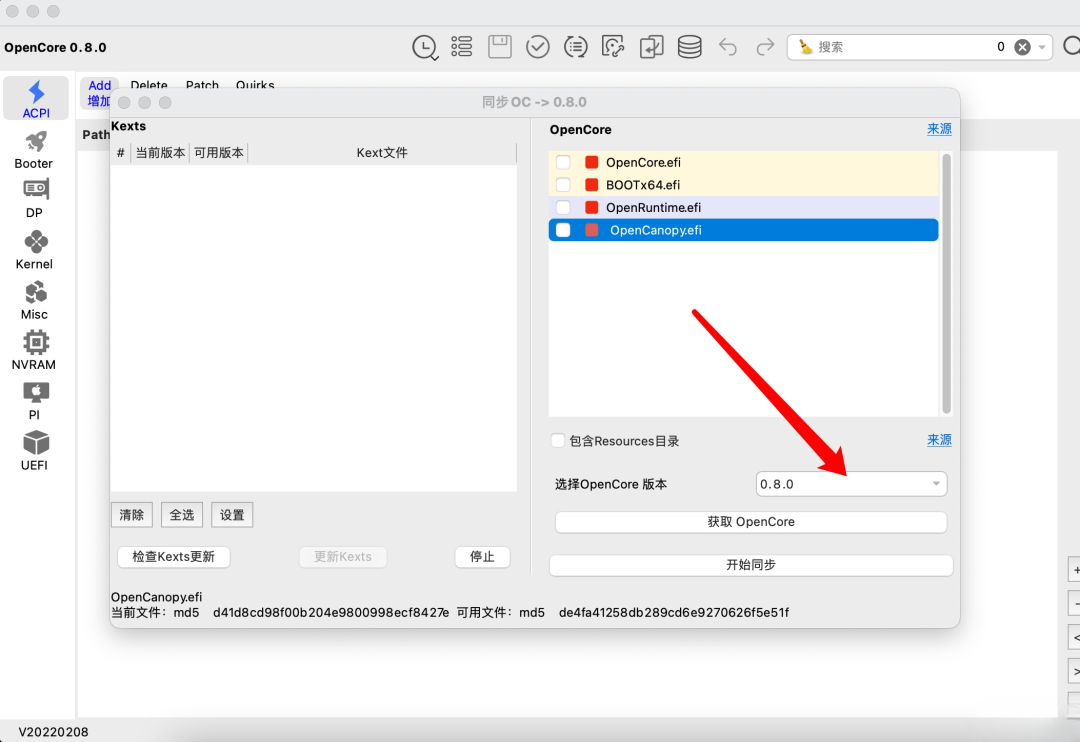Viewport: 1080px width, 742px height.
Task: Click the OpenCore file list scrollbar
Action: pos(946,284)
